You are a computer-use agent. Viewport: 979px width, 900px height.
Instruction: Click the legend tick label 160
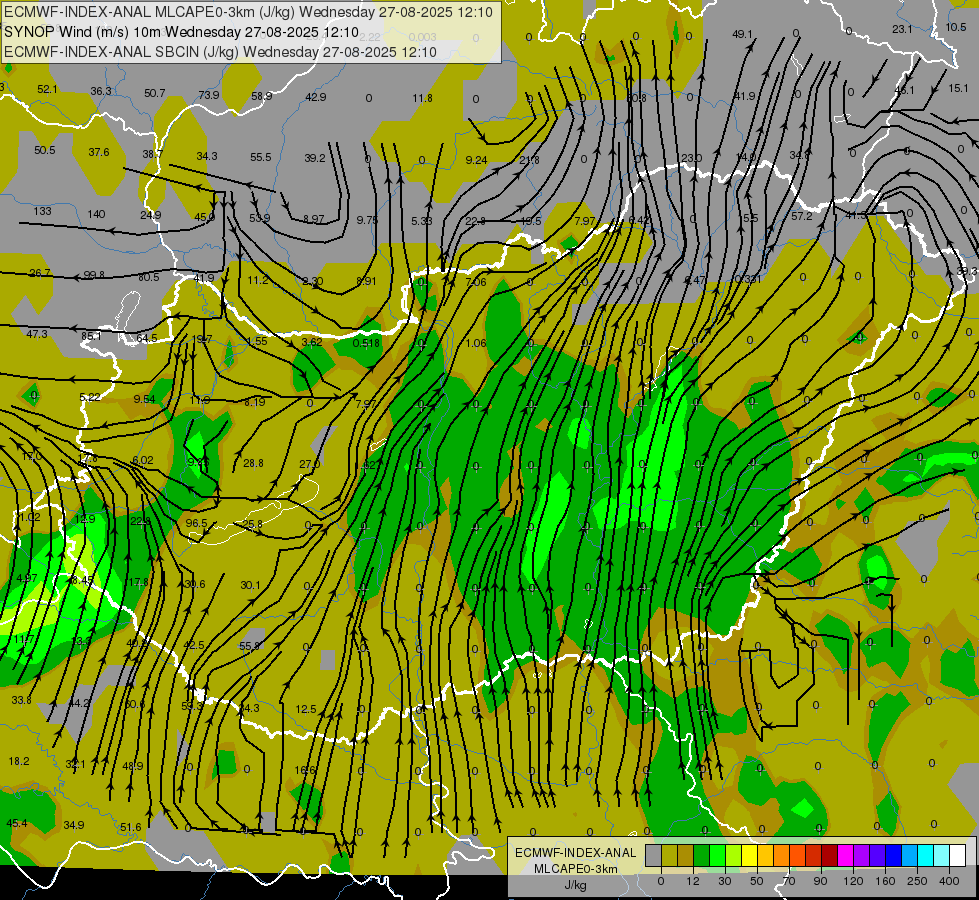click(x=885, y=881)
